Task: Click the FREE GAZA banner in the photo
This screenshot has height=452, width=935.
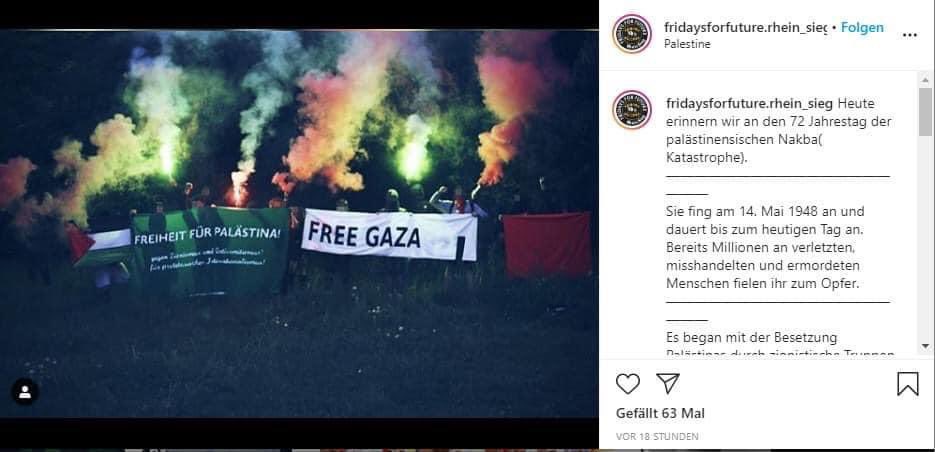Action: pyautogui.click(x=389, y=234)
